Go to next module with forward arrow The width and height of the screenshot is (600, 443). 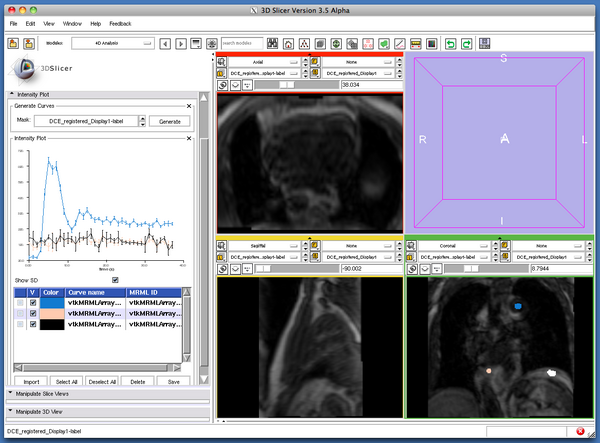(180, 44)
